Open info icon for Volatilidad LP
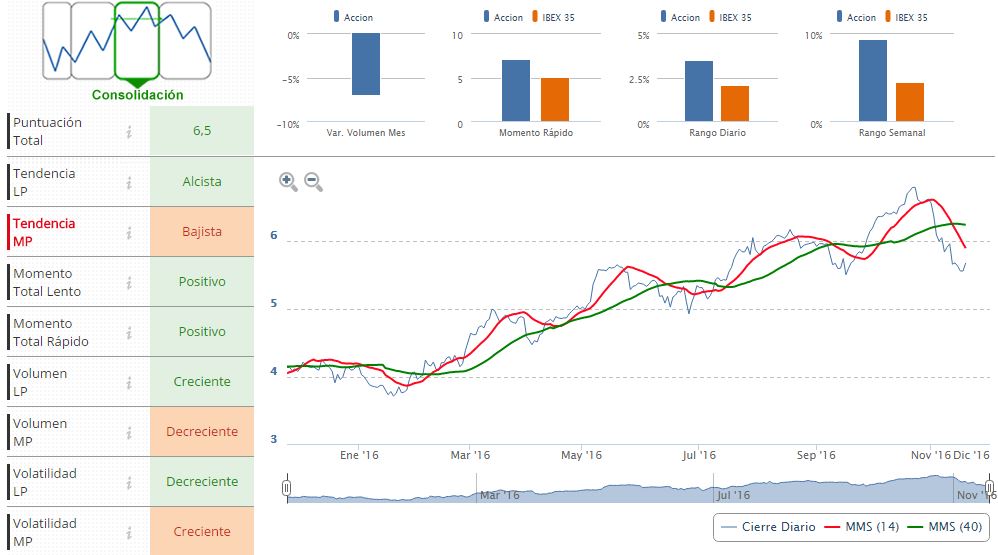Viewport: 998px width, 555px height. (129, 482)
